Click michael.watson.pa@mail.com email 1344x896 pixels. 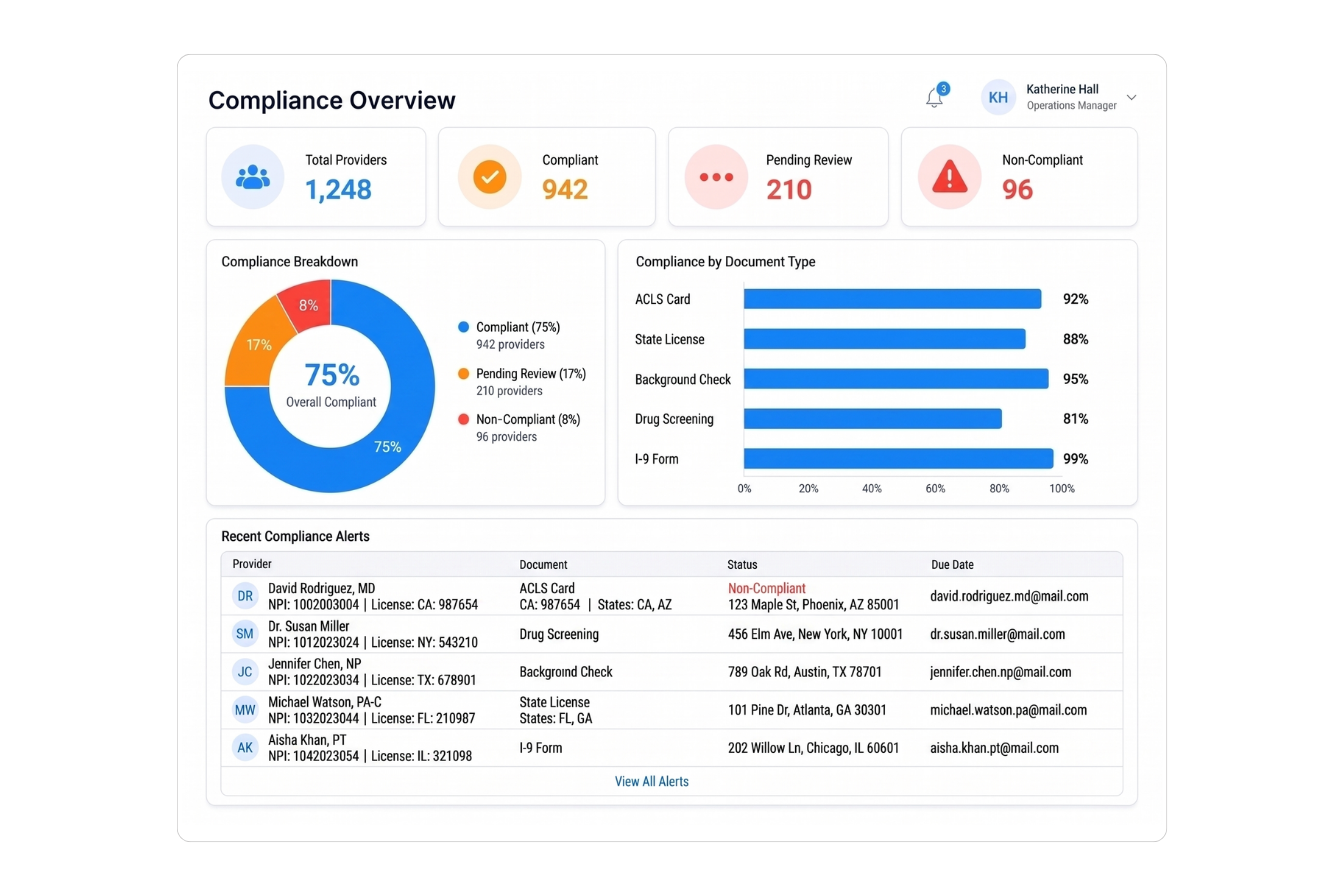click(1008, 710)
